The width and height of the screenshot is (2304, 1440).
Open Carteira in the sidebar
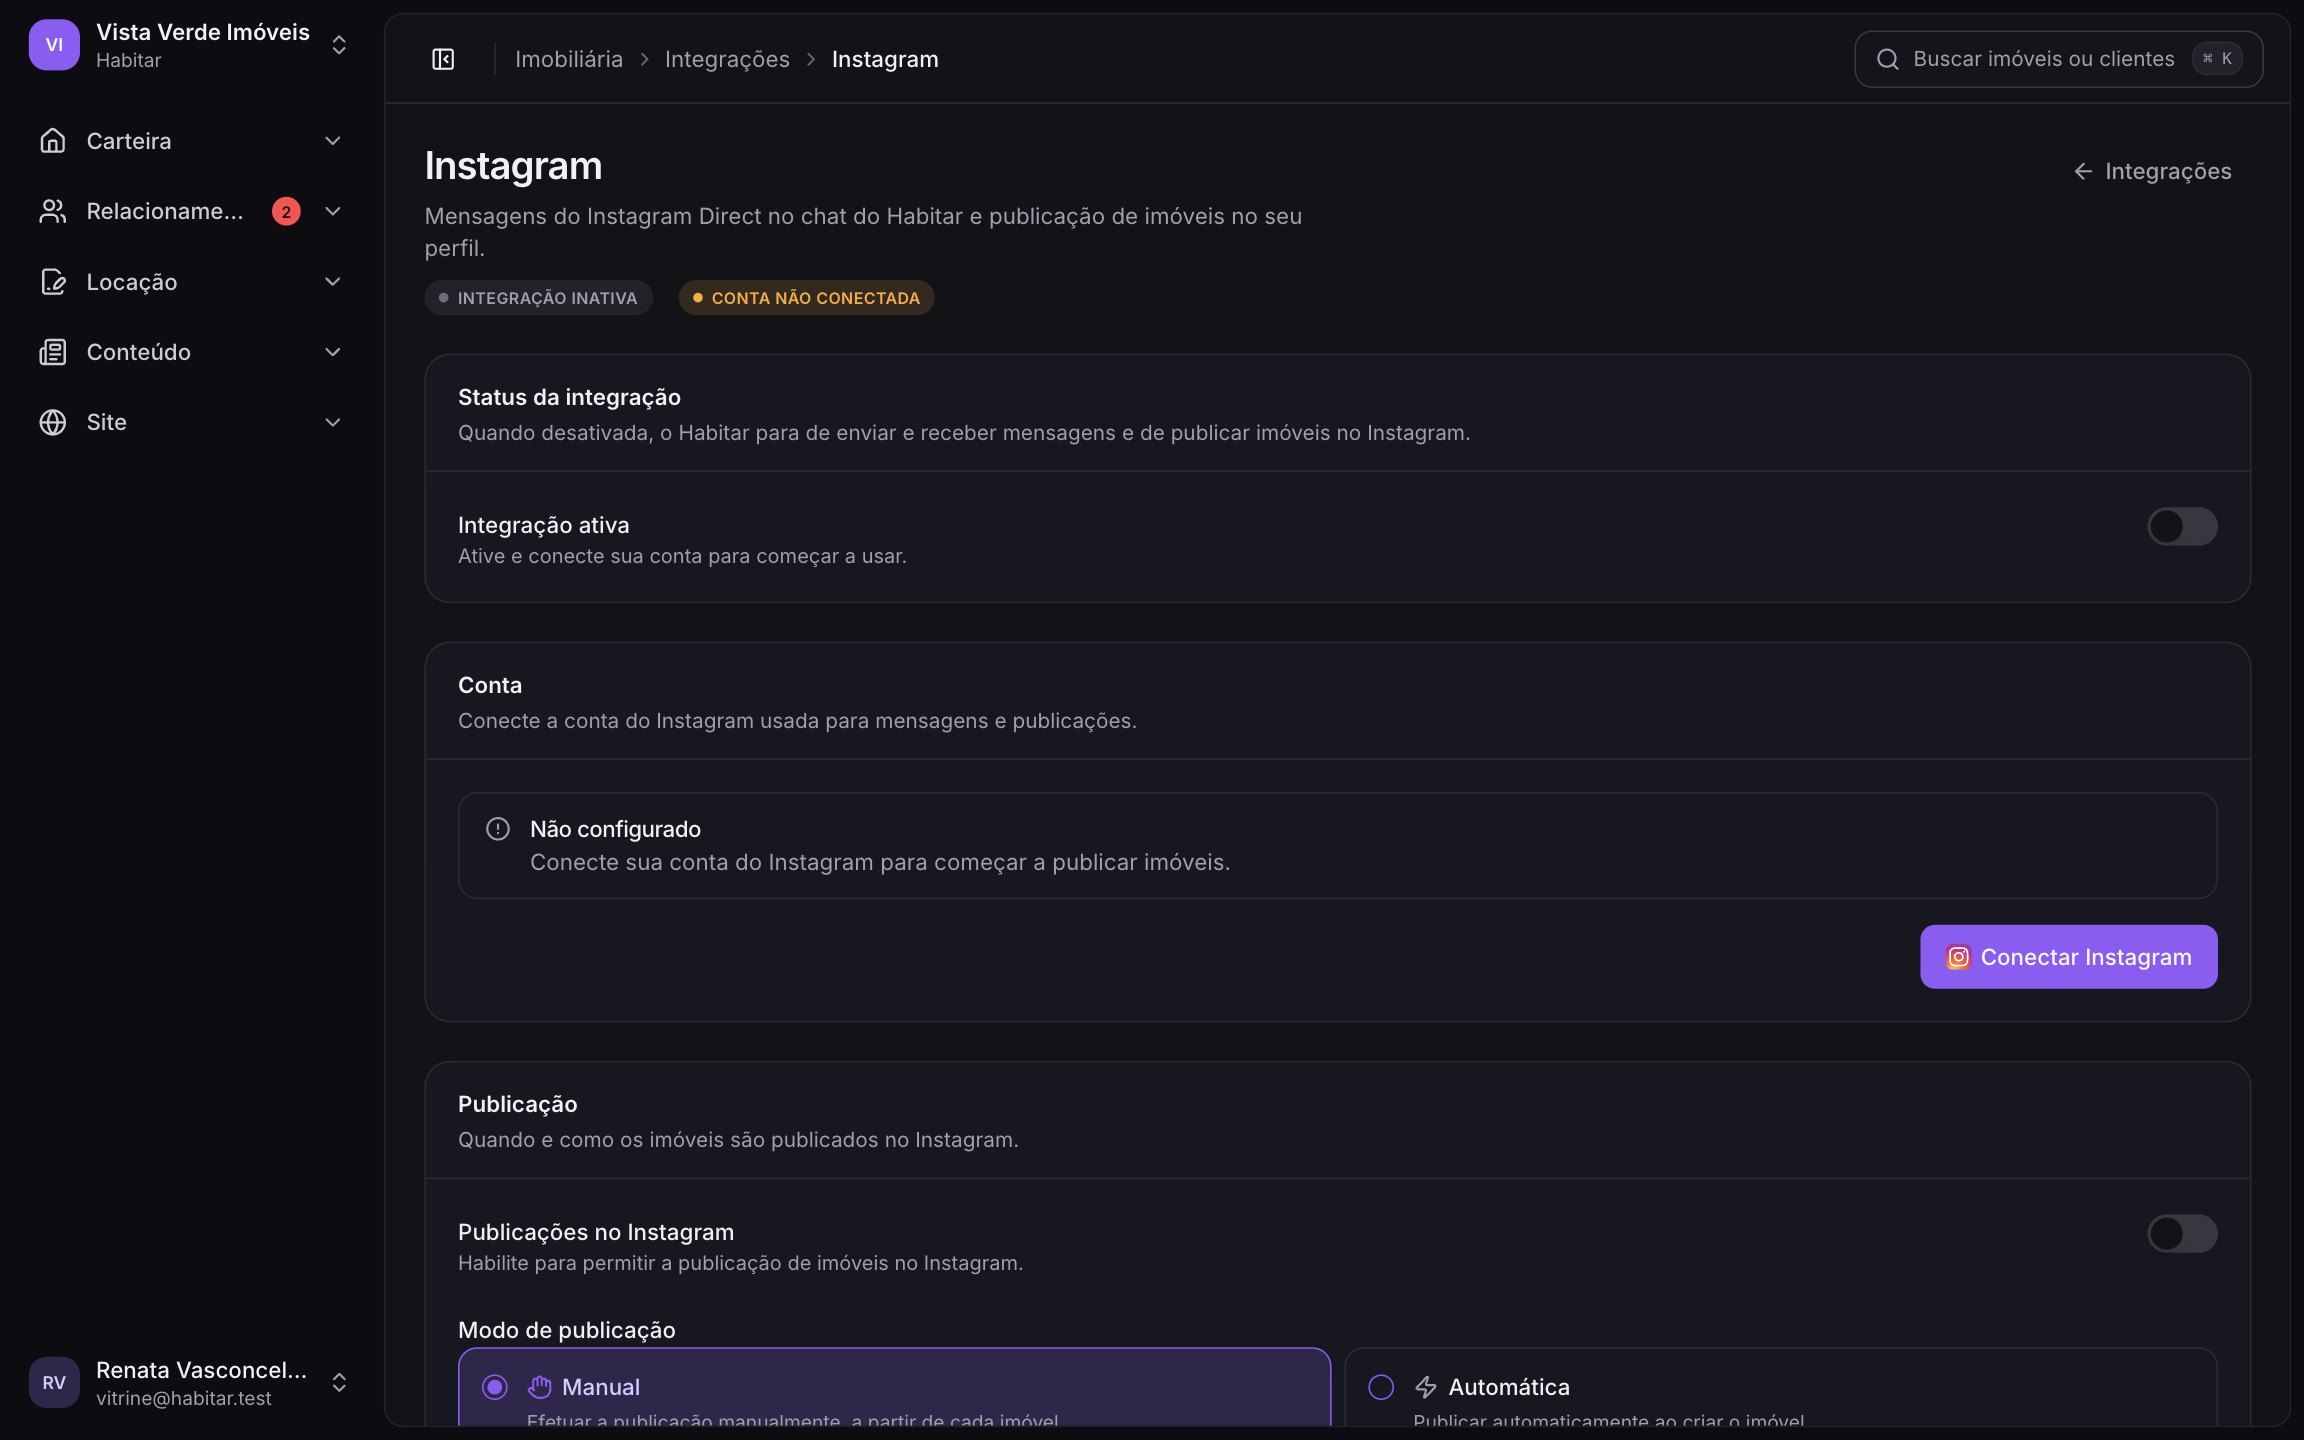(x=190, y=141)
